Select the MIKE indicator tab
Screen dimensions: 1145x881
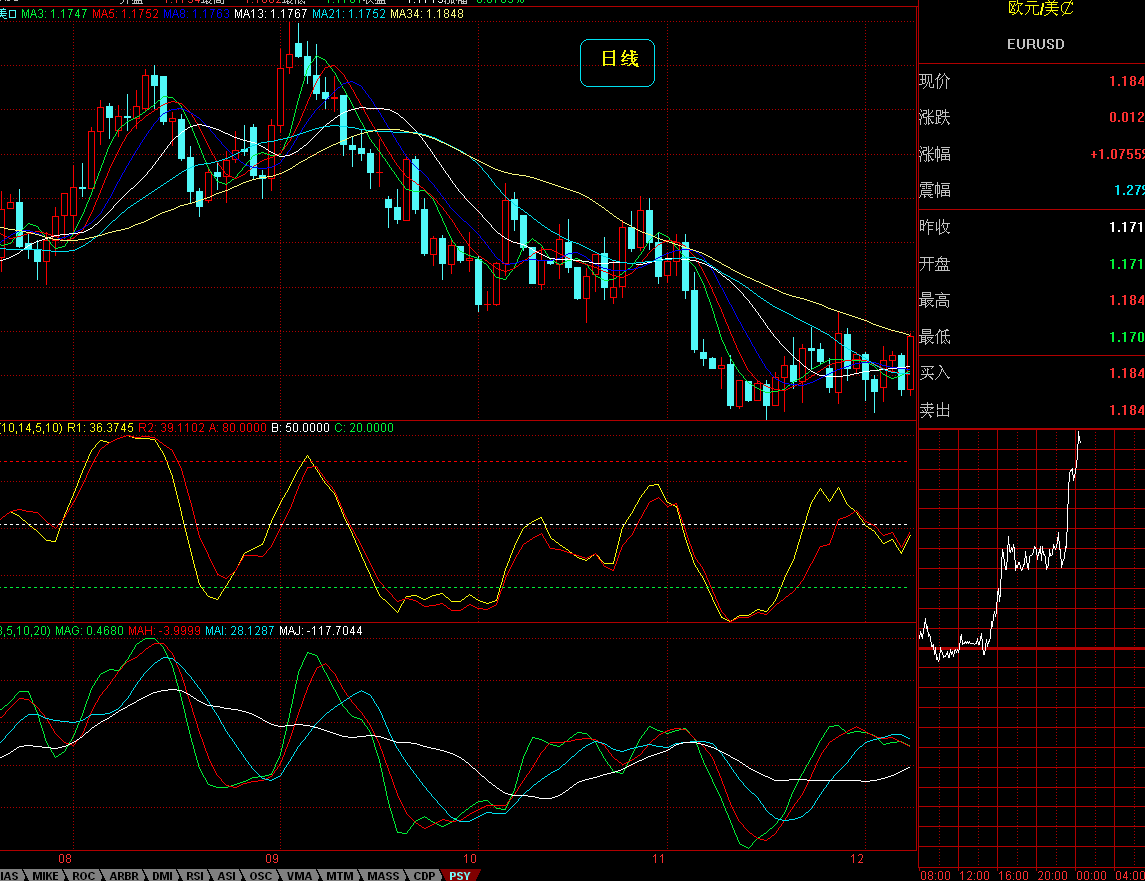click(x=45, y=875)
